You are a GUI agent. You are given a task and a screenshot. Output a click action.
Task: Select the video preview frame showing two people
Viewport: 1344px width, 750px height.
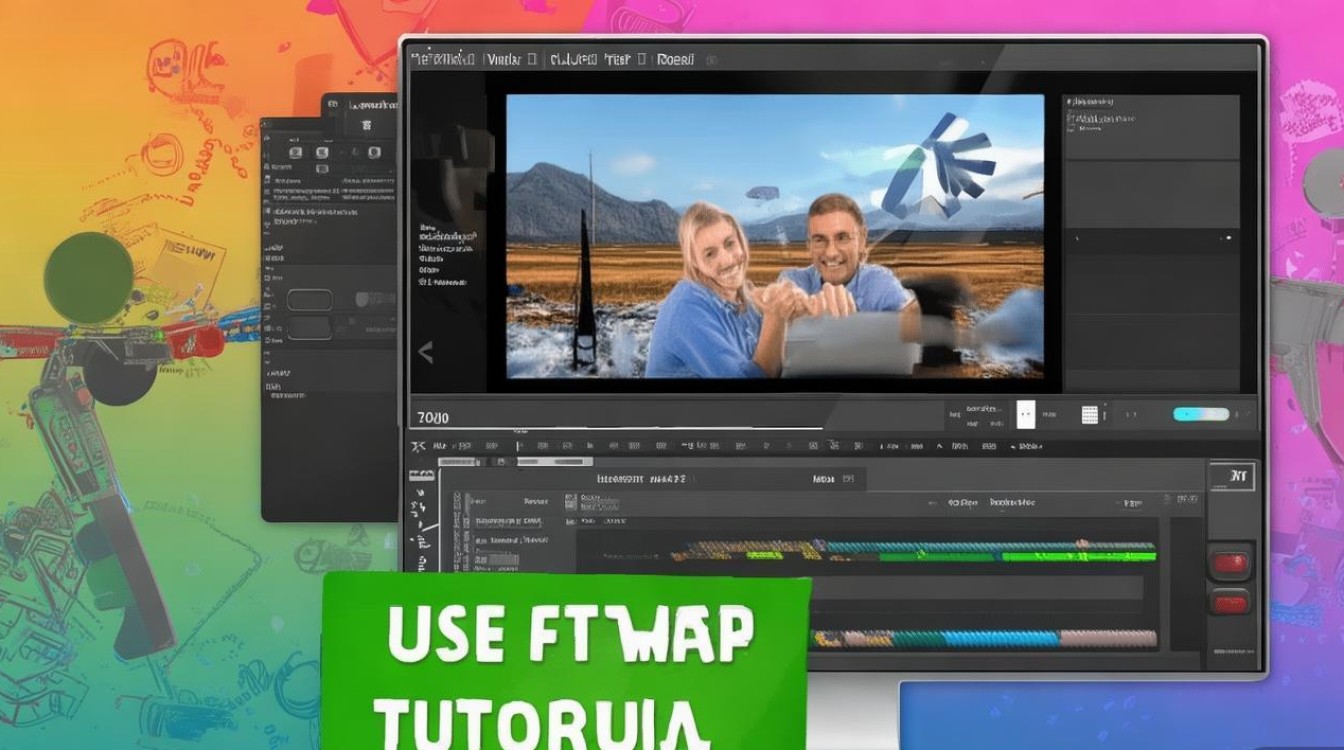(x=775, y=237)
